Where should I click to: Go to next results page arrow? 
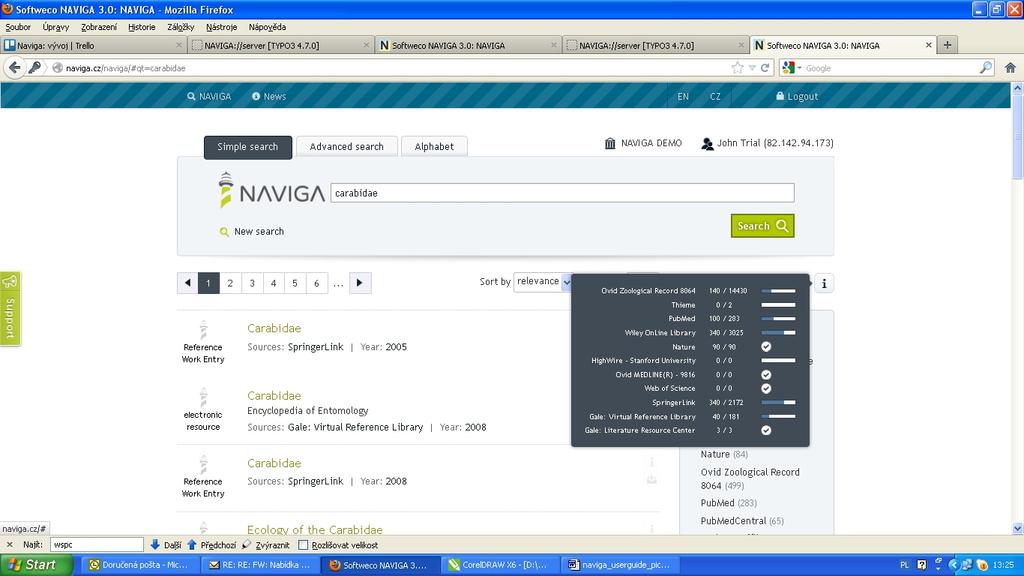click(x=360, y=283)
